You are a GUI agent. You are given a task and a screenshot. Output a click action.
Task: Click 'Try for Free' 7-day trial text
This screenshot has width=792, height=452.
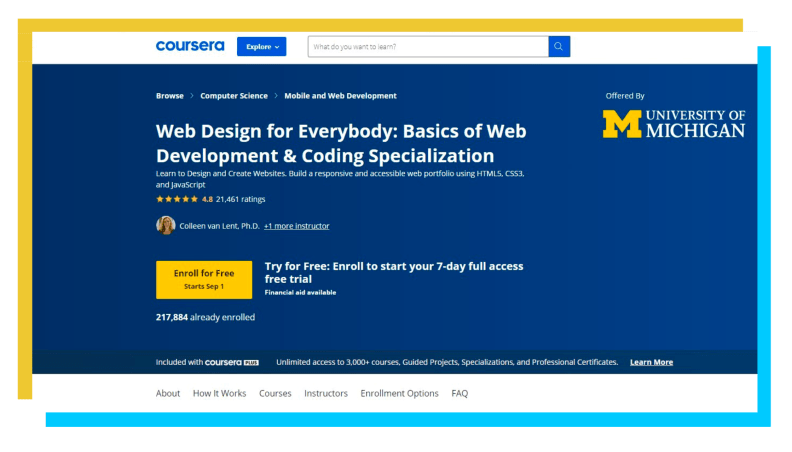394,273
